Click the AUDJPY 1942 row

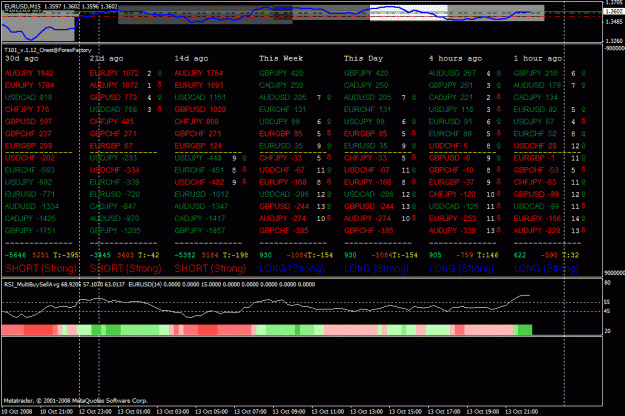tap(29, 73)
